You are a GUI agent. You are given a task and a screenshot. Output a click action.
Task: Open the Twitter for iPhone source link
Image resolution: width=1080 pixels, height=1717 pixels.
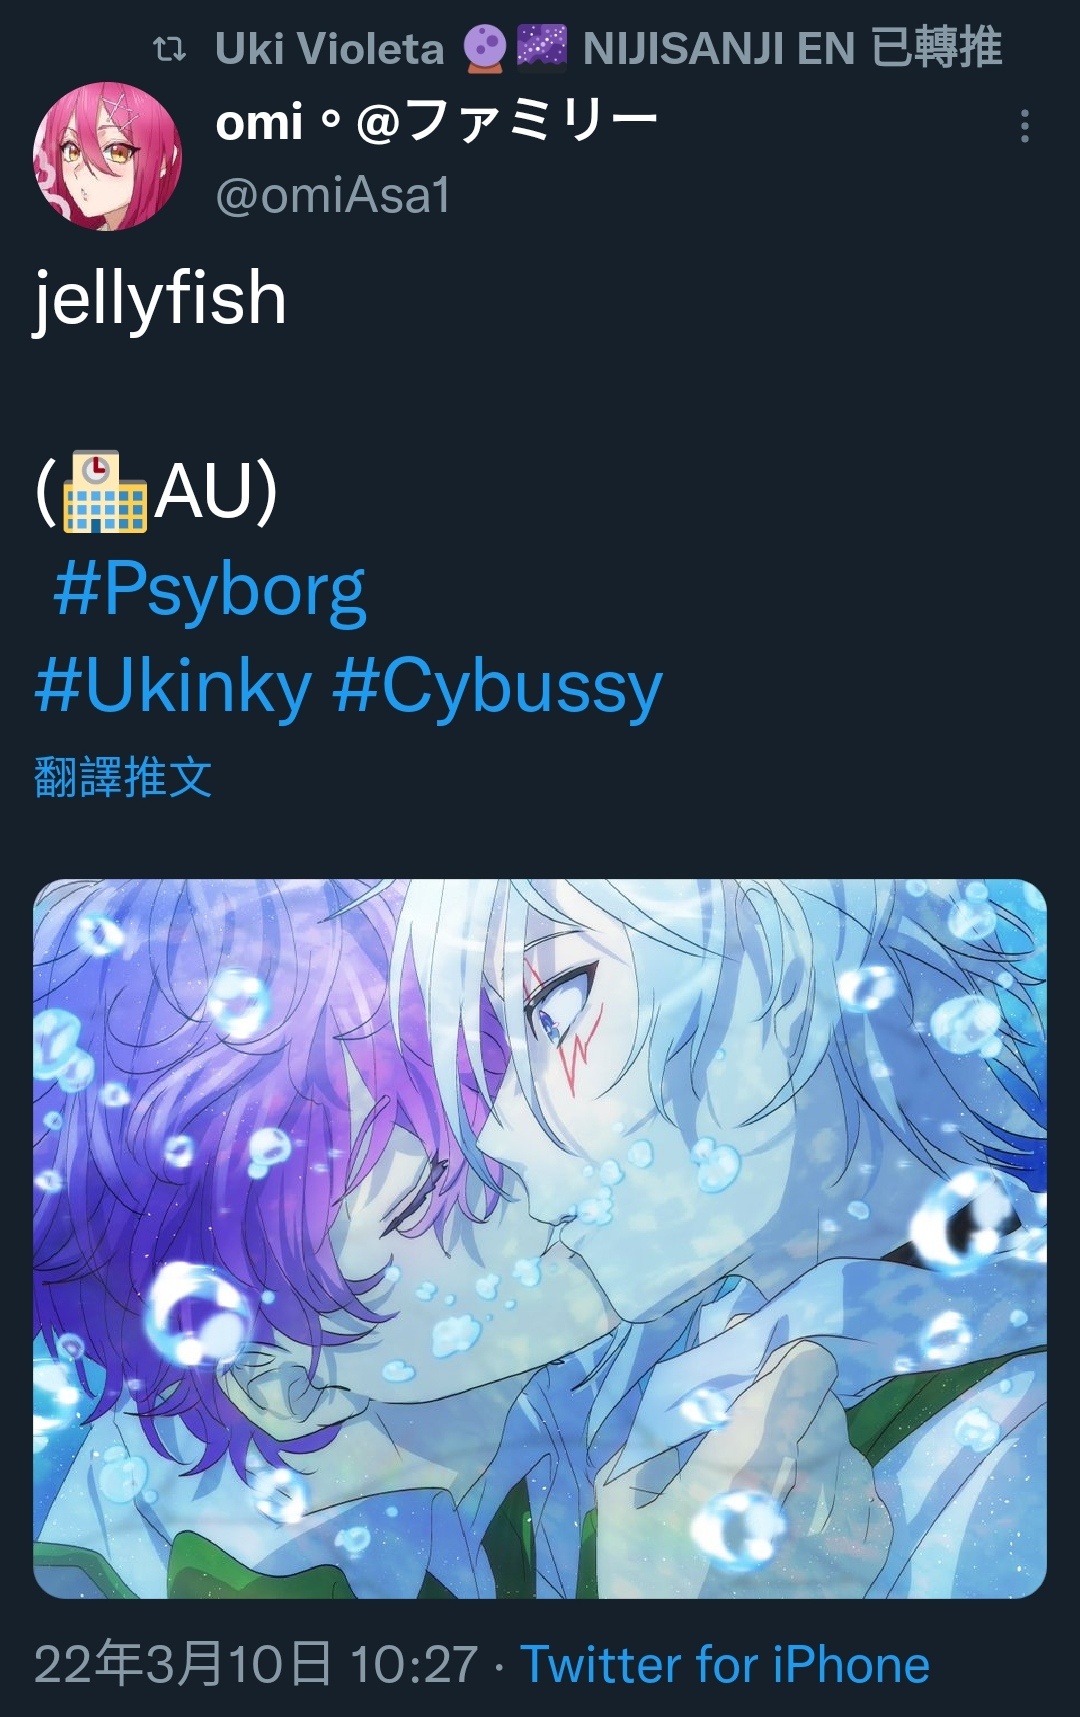pos(726,1665)
